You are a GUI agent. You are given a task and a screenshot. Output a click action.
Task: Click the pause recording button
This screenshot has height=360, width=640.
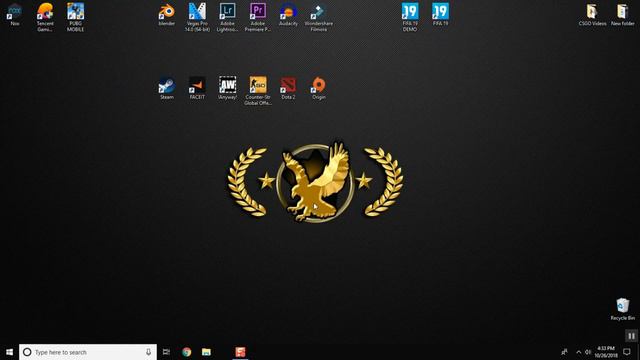tap(631, 336)
